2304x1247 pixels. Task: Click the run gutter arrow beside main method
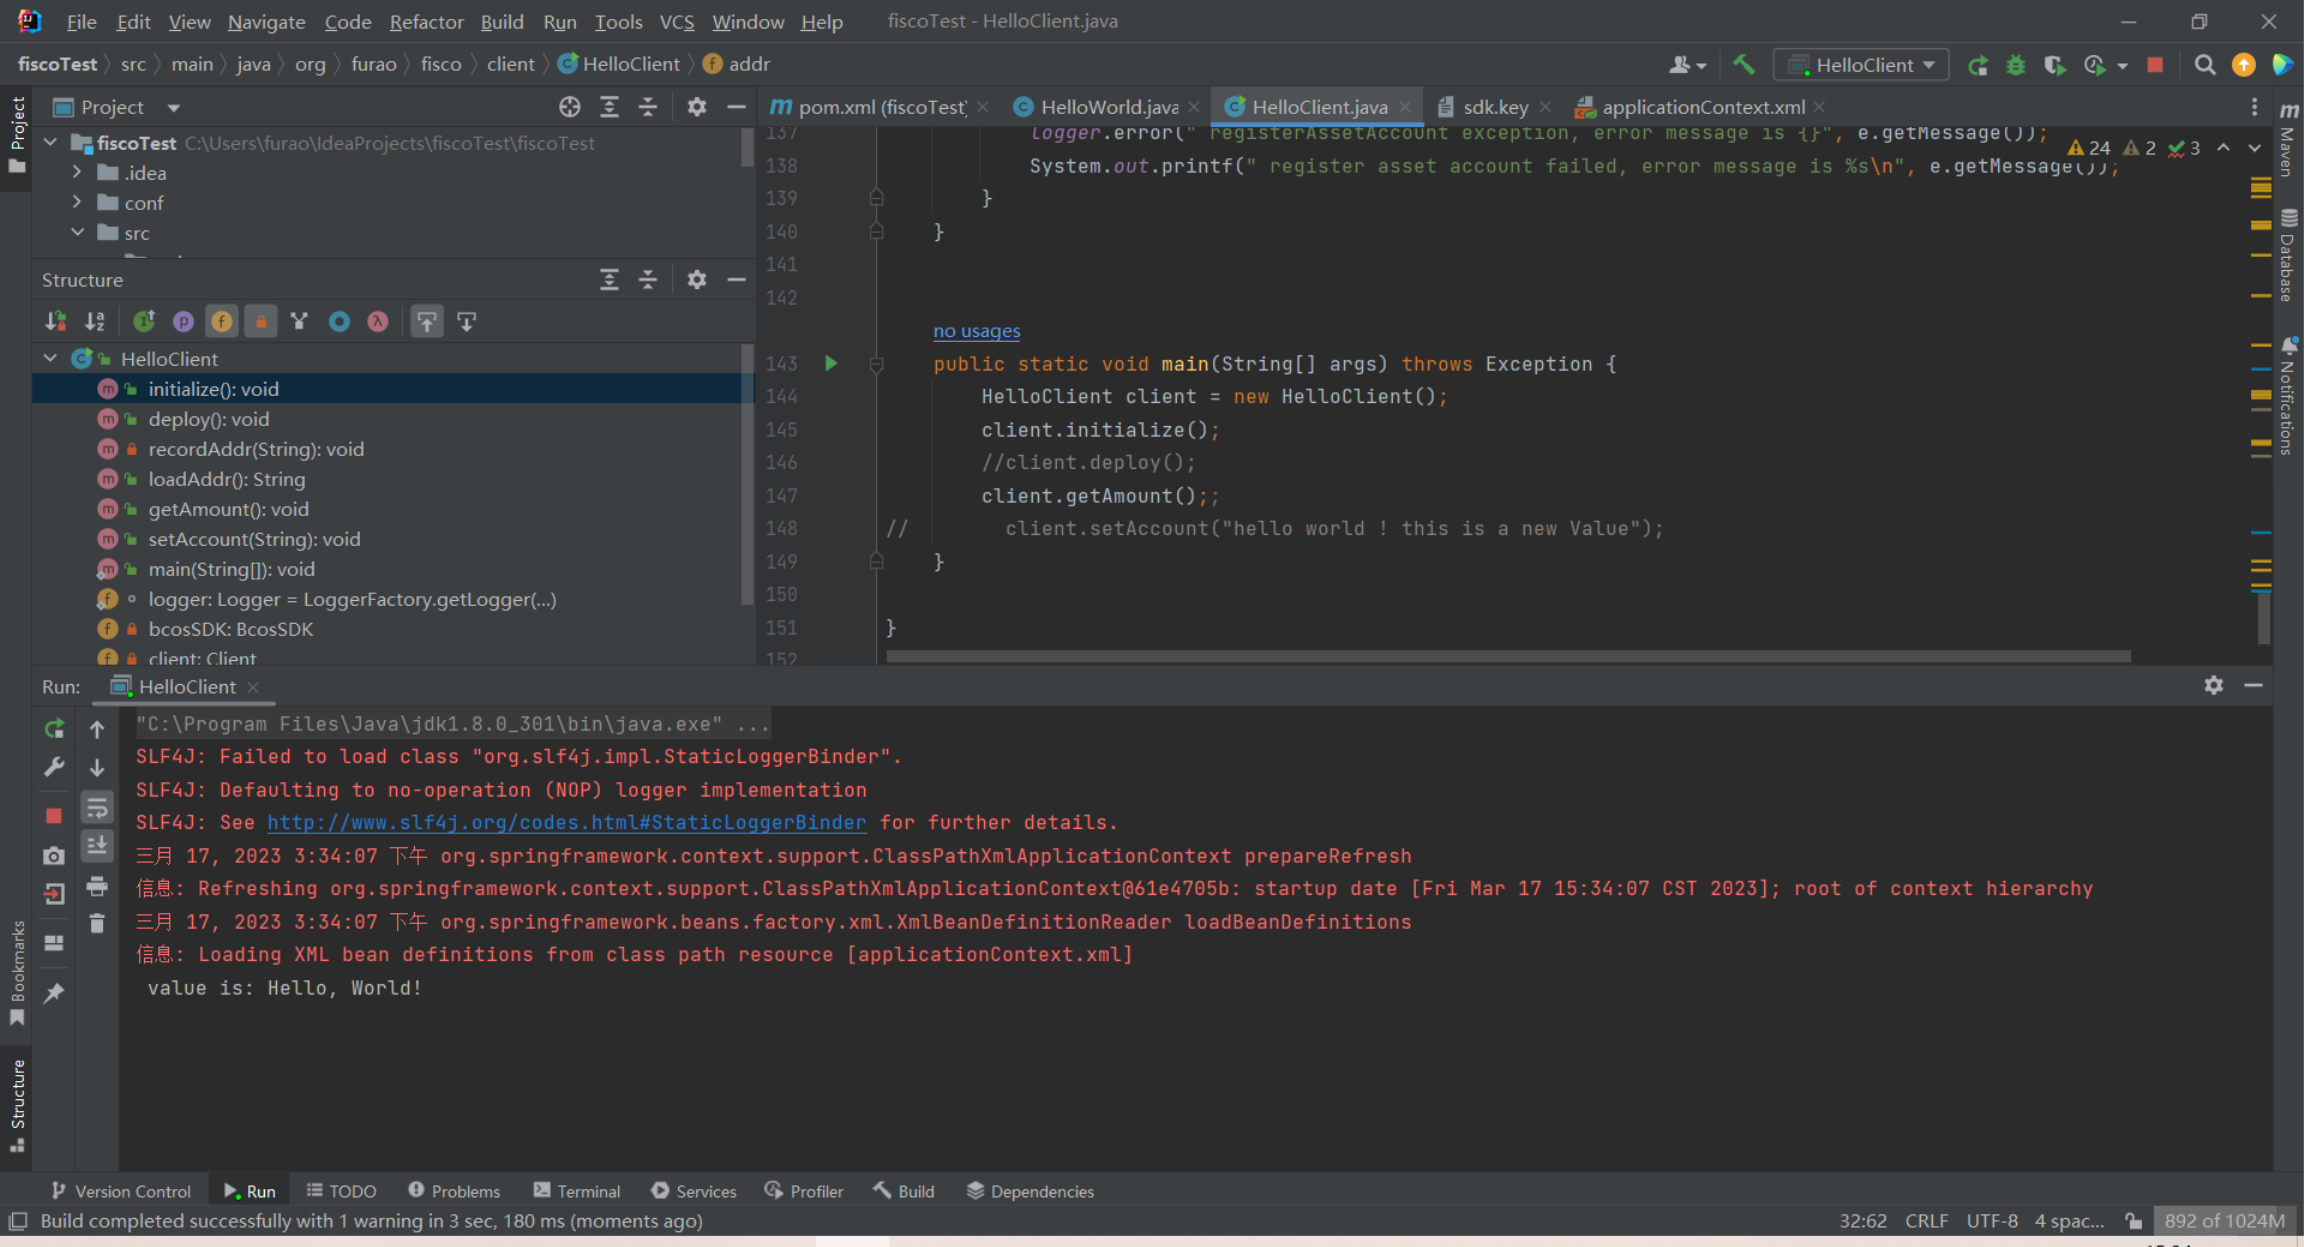(x=831, y=364)
